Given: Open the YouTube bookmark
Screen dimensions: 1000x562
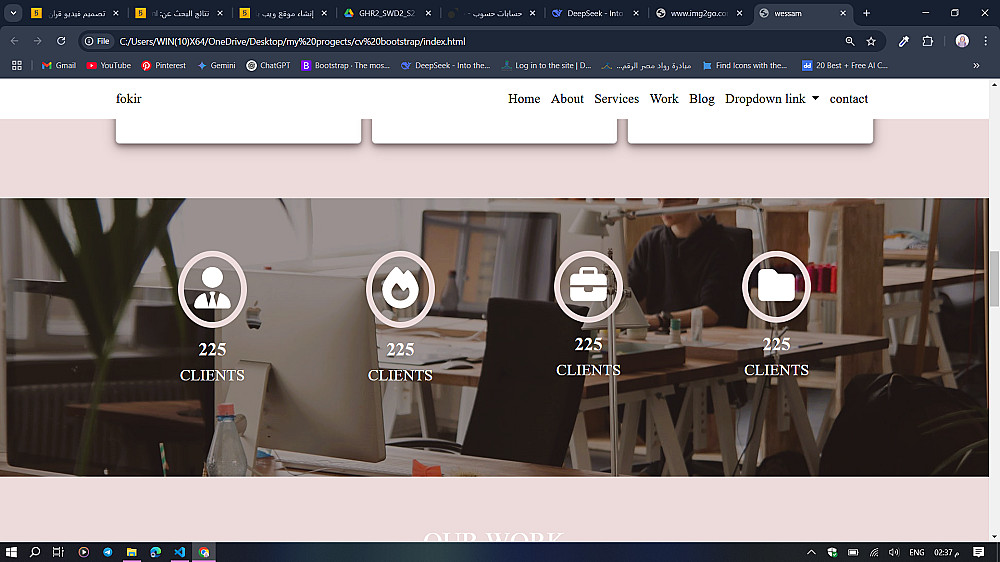Looking at the screenshot, I should coord(108,65).
